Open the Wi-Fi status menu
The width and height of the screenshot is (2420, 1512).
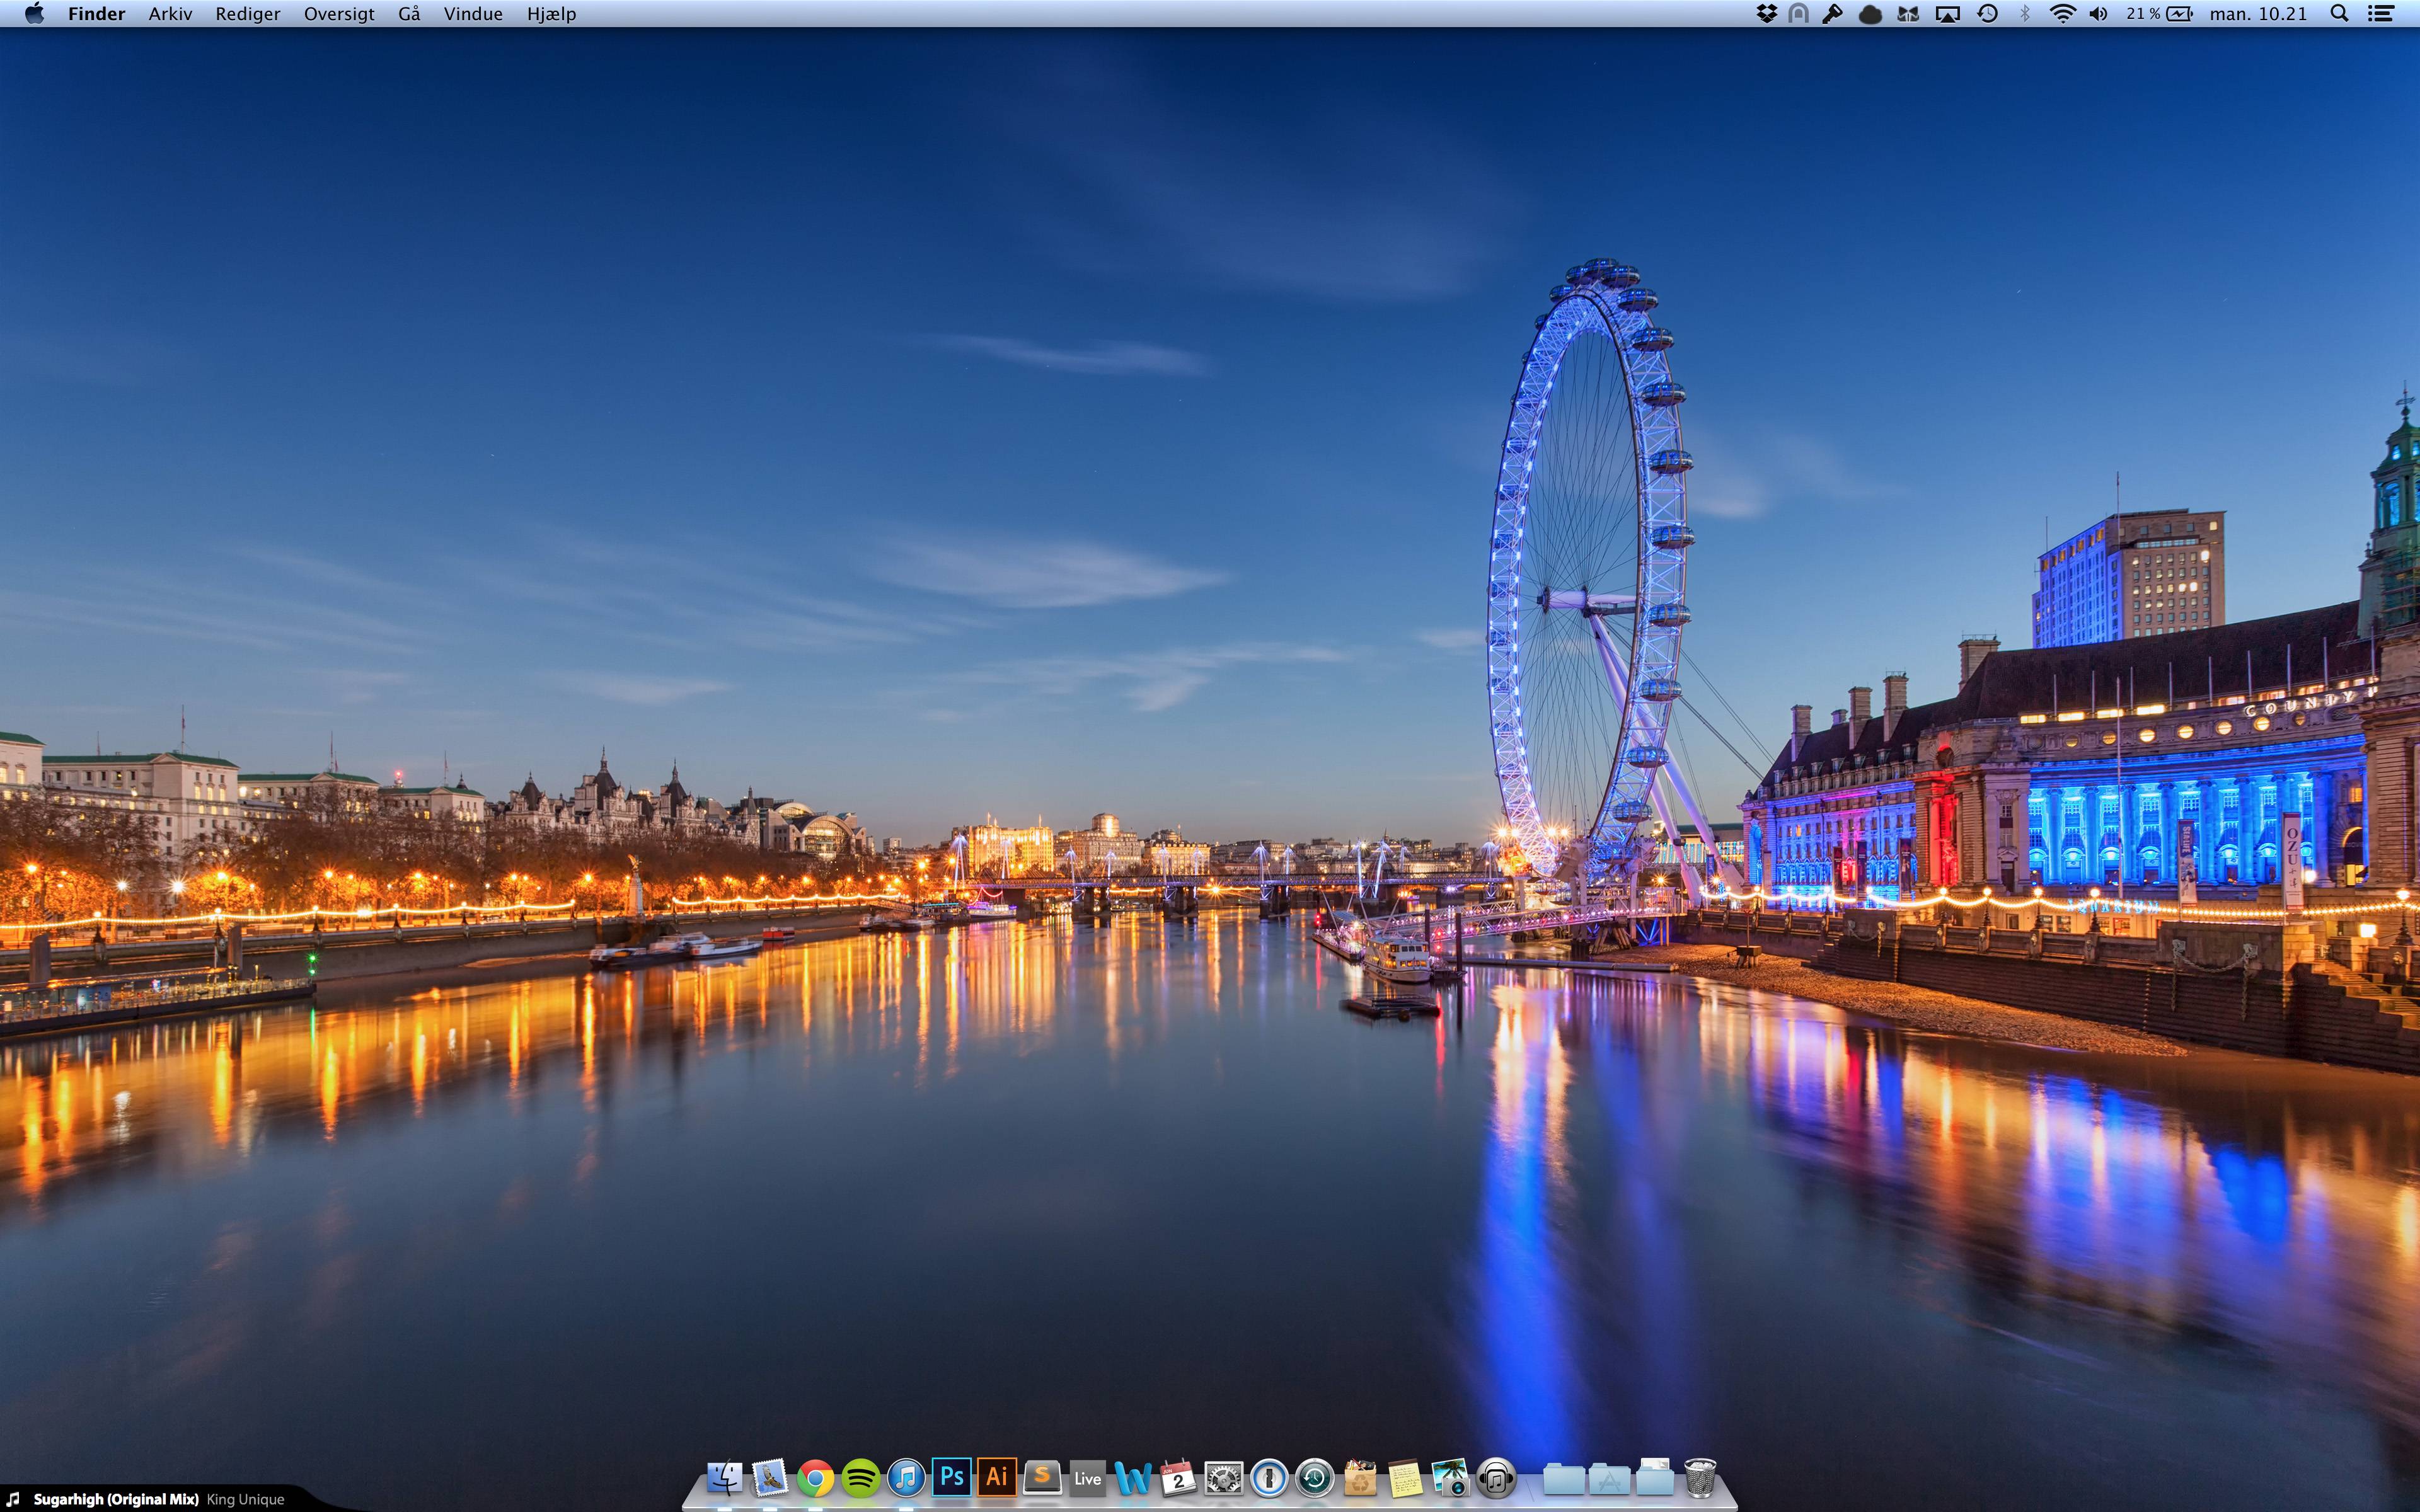point(2062,14)
